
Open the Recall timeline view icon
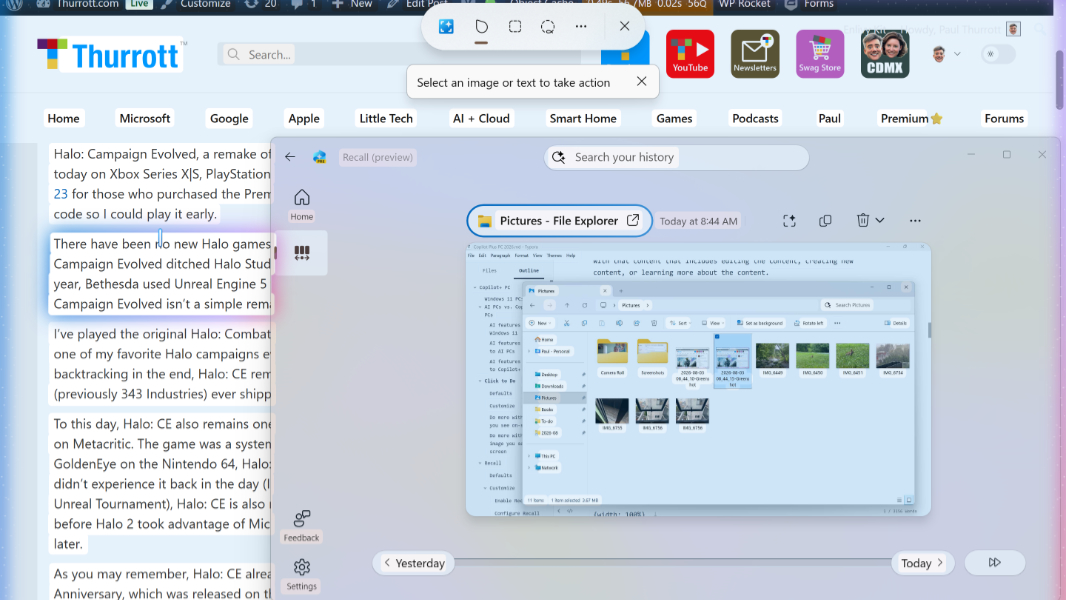coord(302,253)
